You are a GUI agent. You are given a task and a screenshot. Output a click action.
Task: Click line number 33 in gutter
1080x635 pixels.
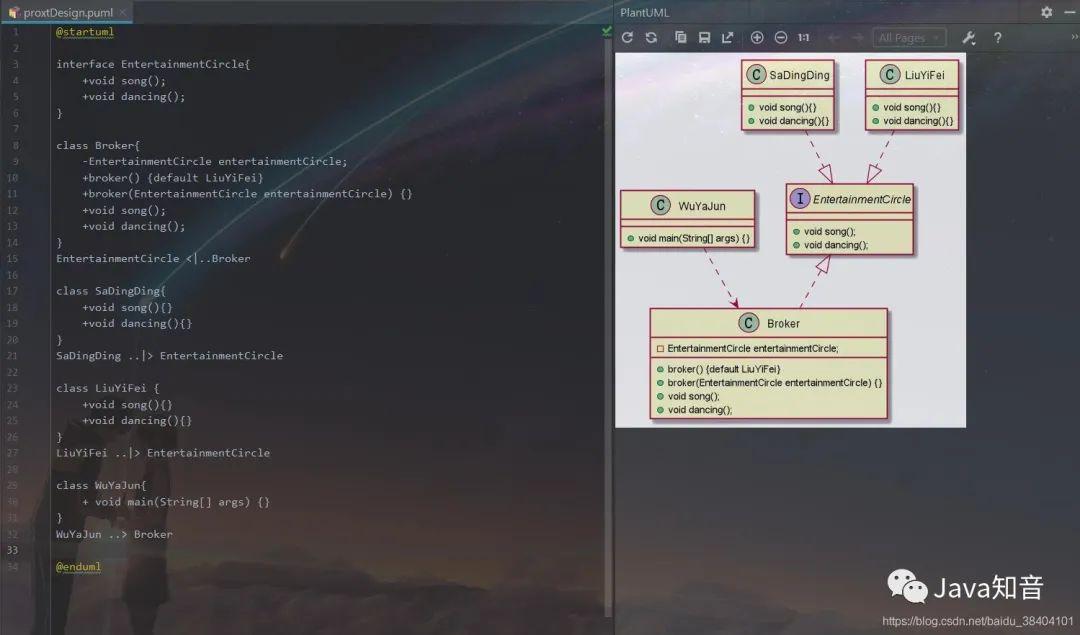[12, 550]
